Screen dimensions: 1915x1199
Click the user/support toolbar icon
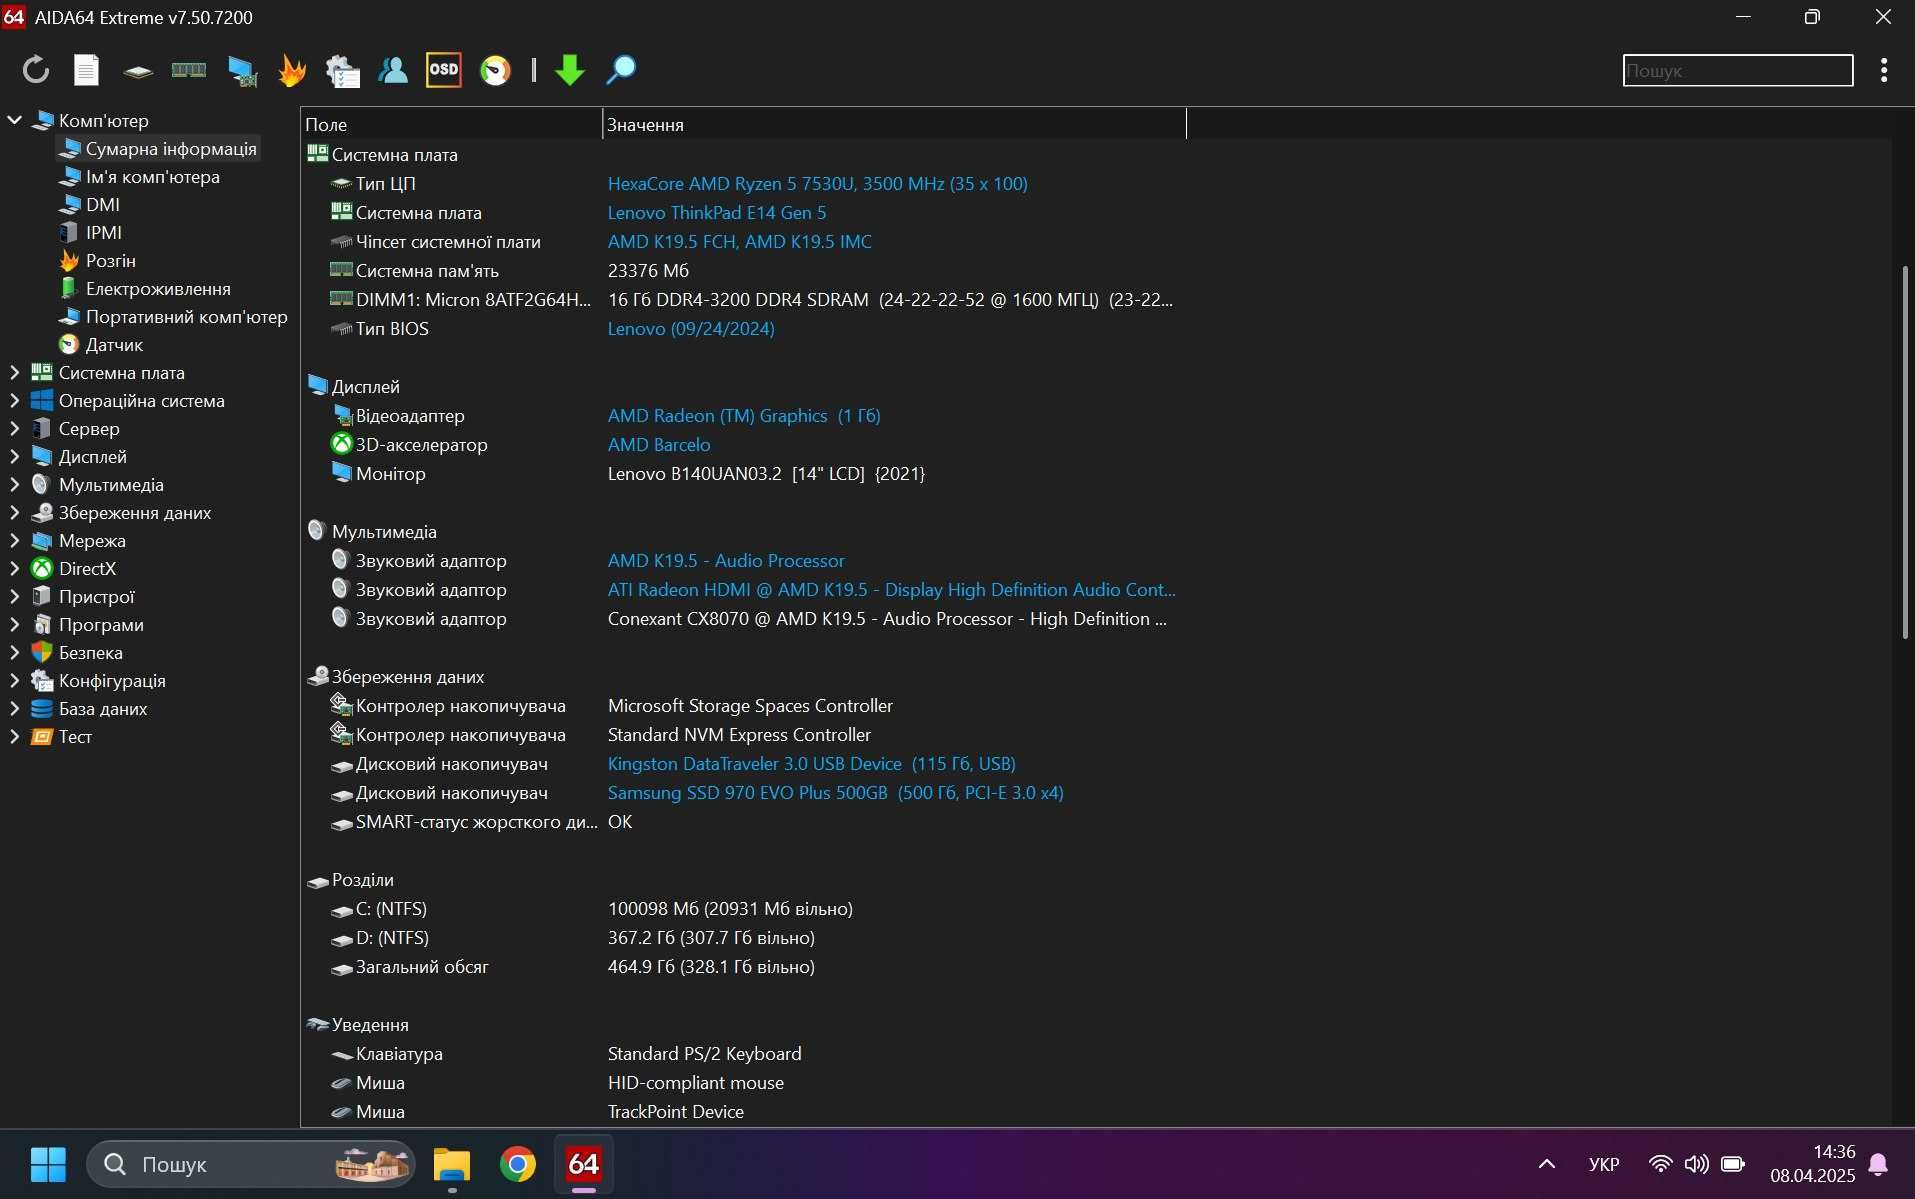click(393, 70)
